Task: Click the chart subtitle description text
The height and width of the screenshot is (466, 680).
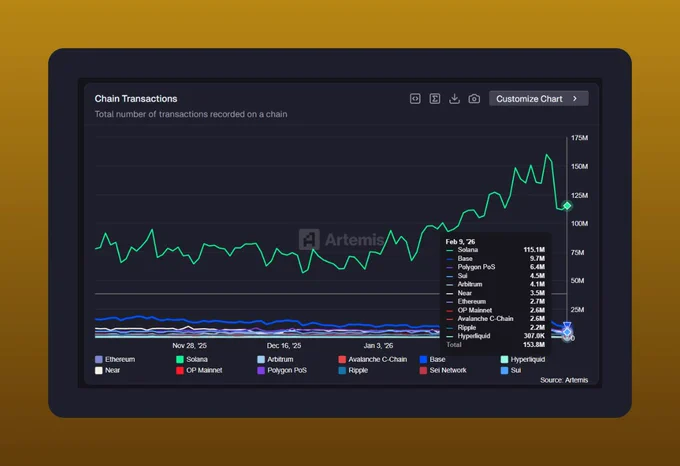Action: point(191,114)
